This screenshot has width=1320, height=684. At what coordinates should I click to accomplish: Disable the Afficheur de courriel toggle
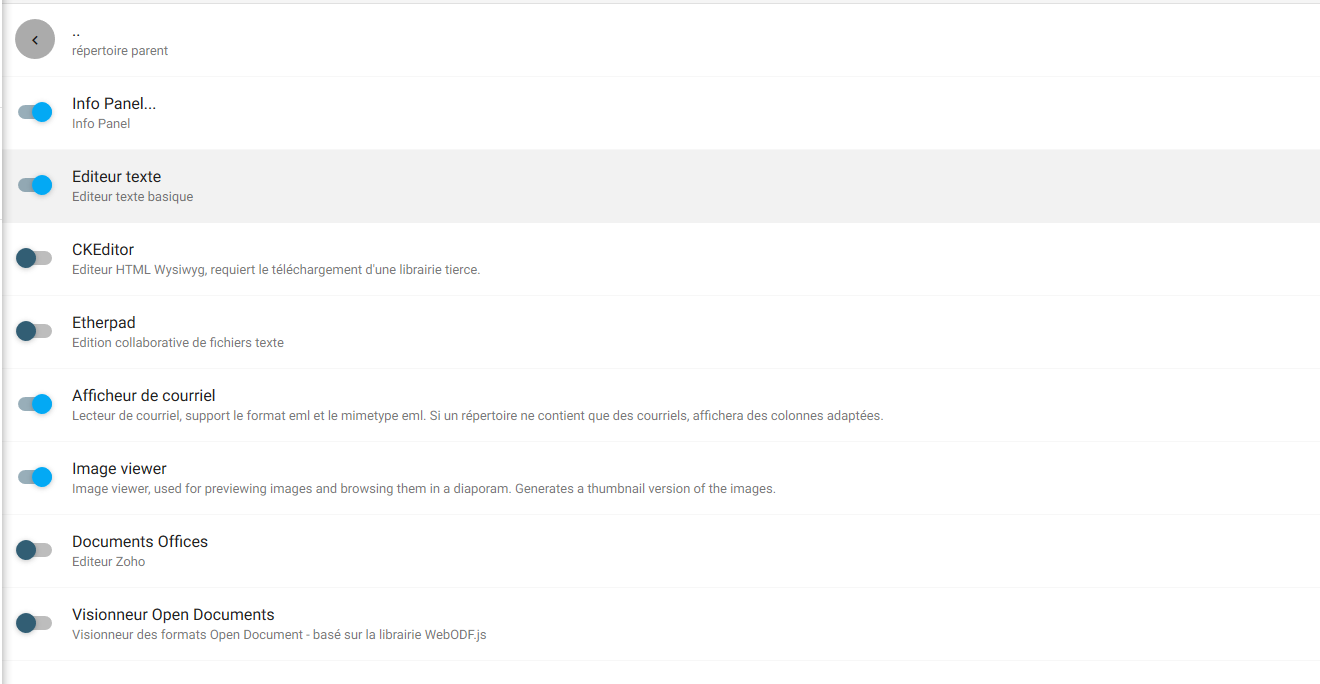35,404
